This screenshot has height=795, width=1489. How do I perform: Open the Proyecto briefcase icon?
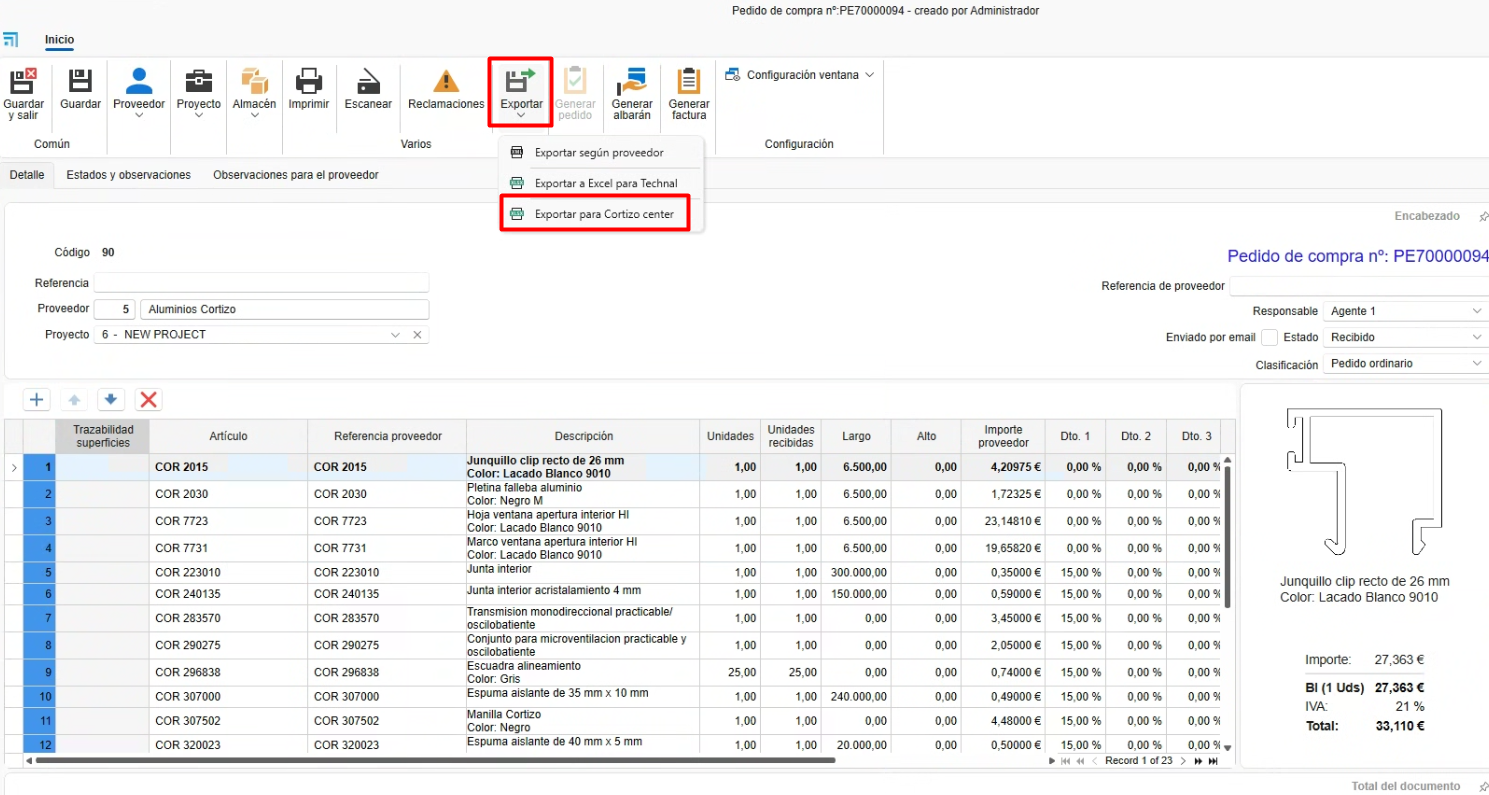click(199, 81)
